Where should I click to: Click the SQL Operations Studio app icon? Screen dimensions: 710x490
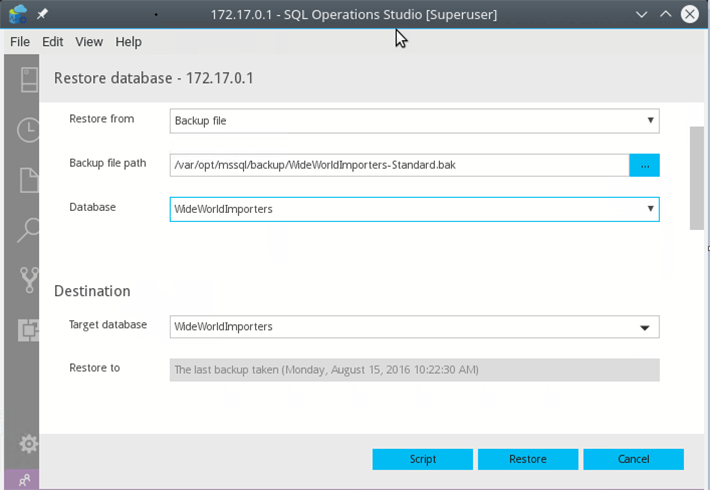tap(17, 15)
